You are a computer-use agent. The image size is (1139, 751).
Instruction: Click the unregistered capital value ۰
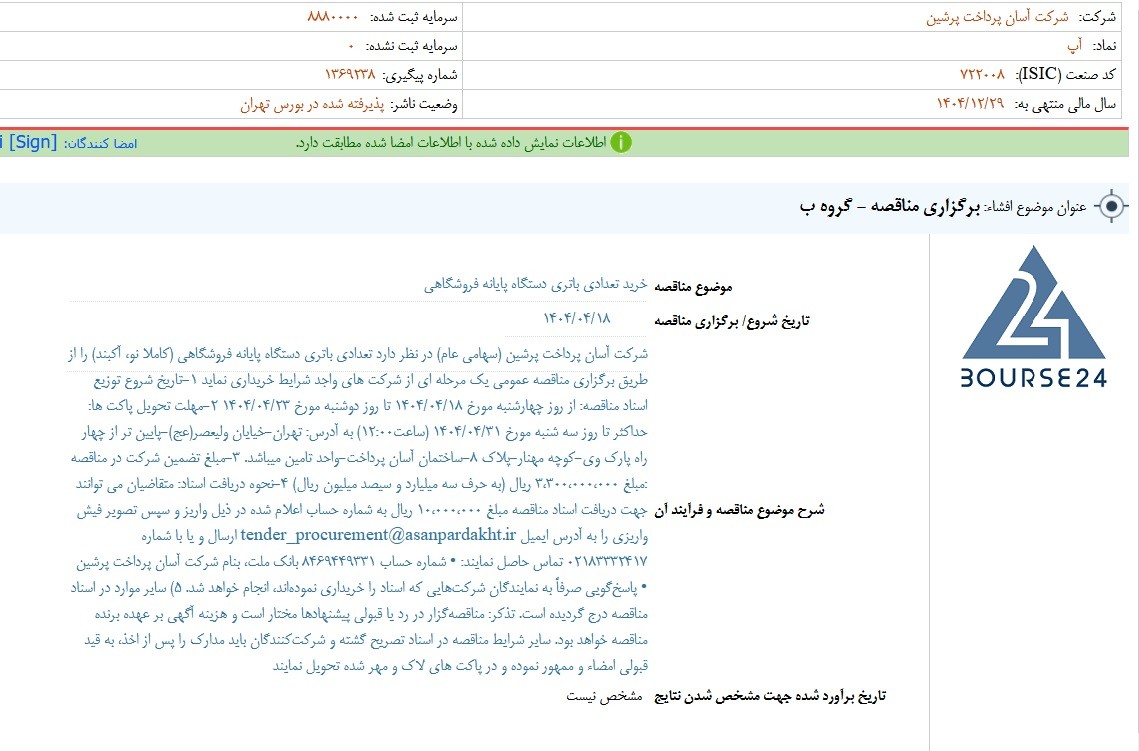point(351,46)
